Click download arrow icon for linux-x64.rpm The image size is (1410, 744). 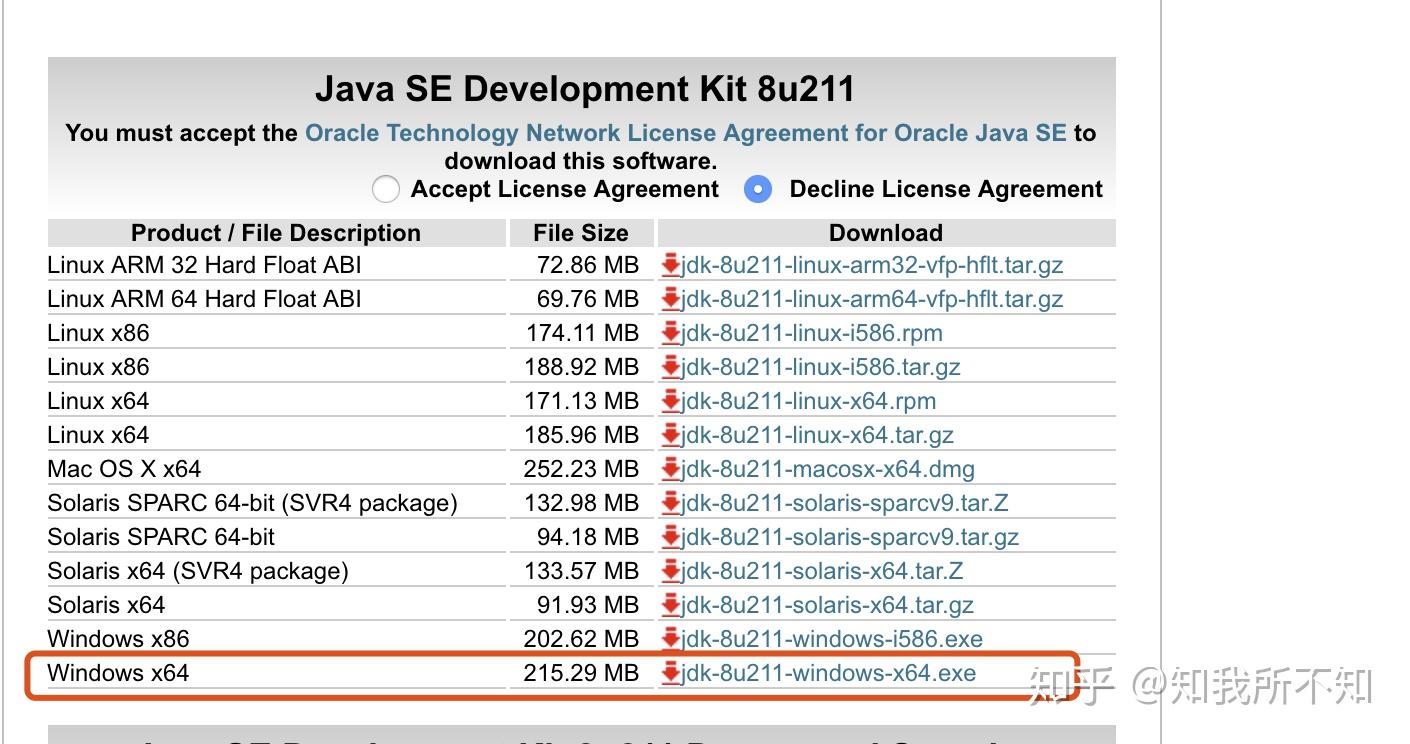coord(670,401)
